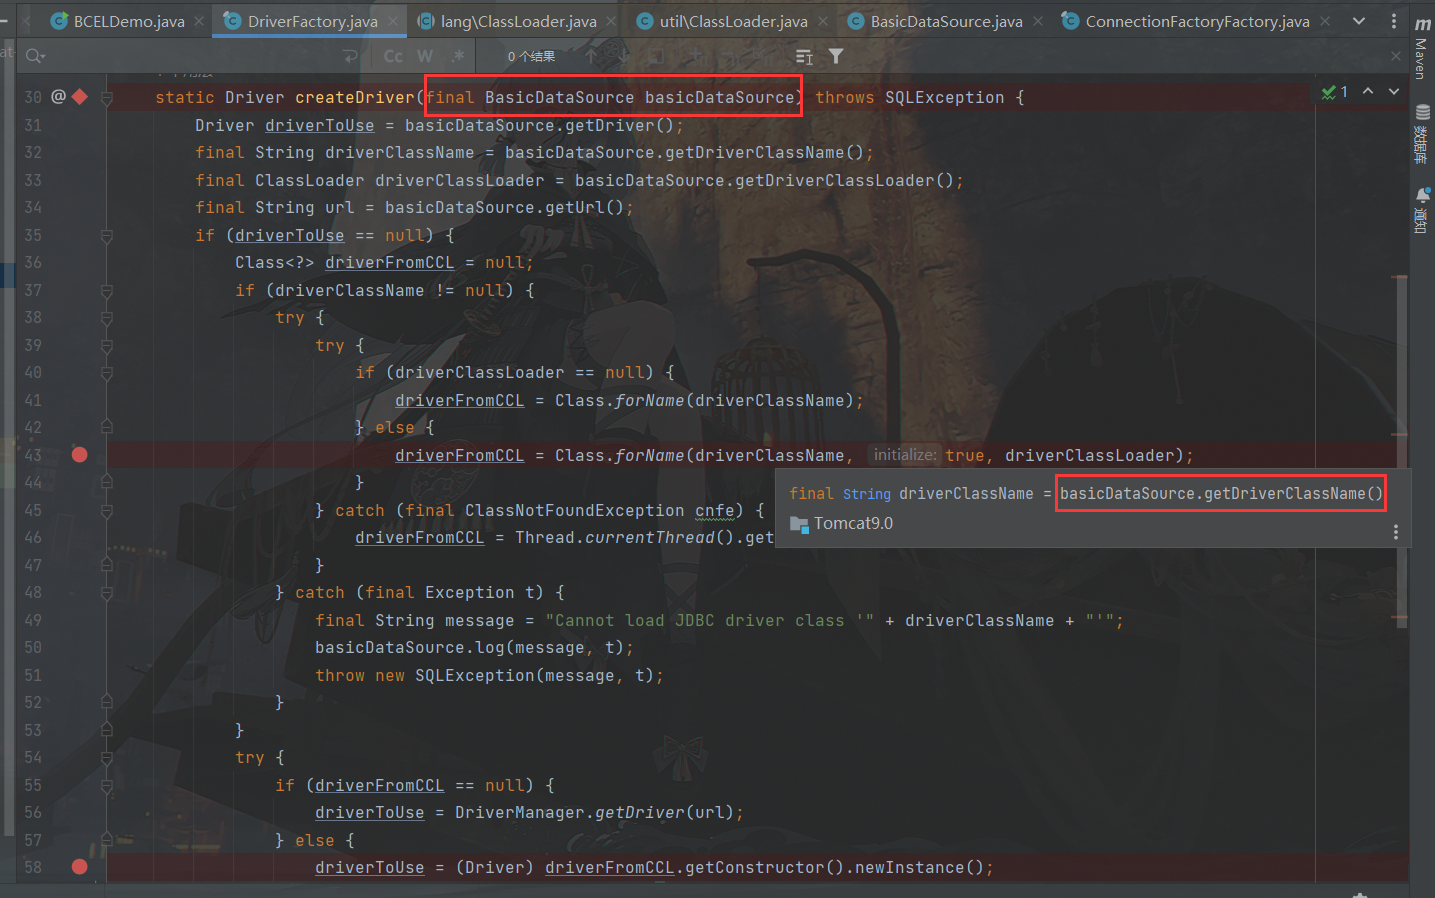This screenshot has width=1435, height=898.
Task: Toggle the breakpoint on line 43
Action: click(x=80, y=455)
